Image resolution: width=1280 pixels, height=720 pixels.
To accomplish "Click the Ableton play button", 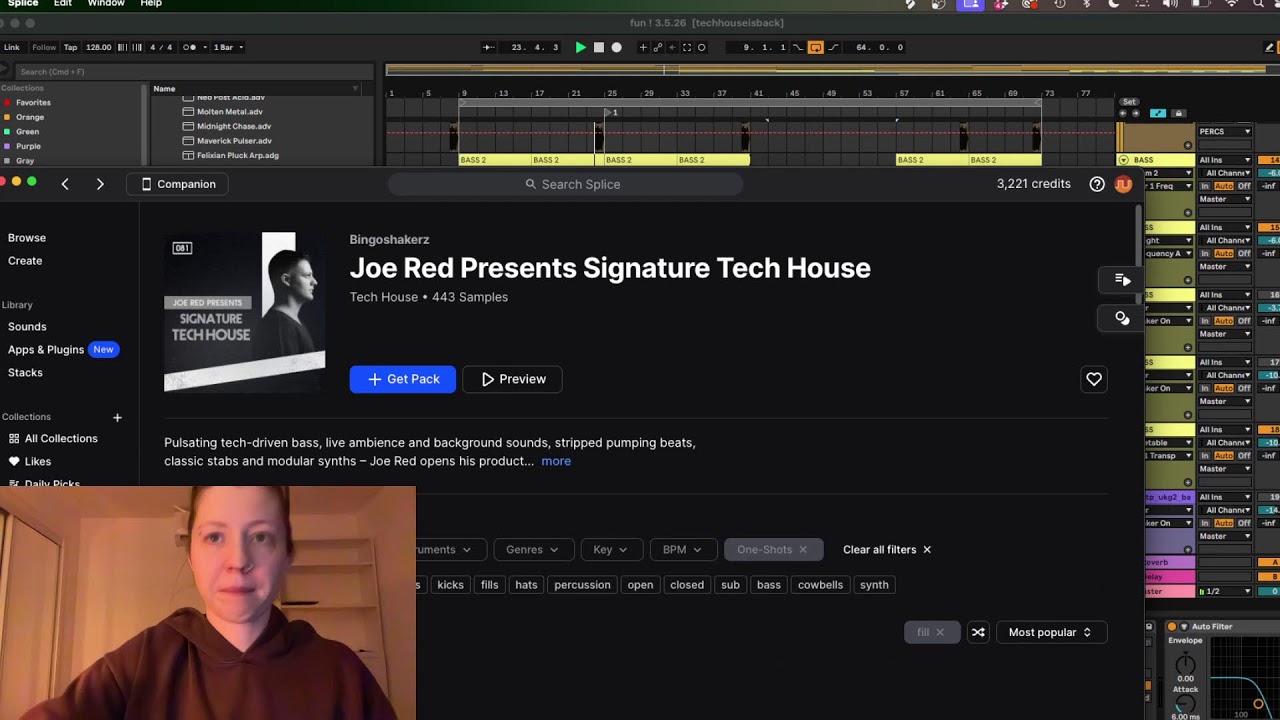I will (x=580, y=47).
